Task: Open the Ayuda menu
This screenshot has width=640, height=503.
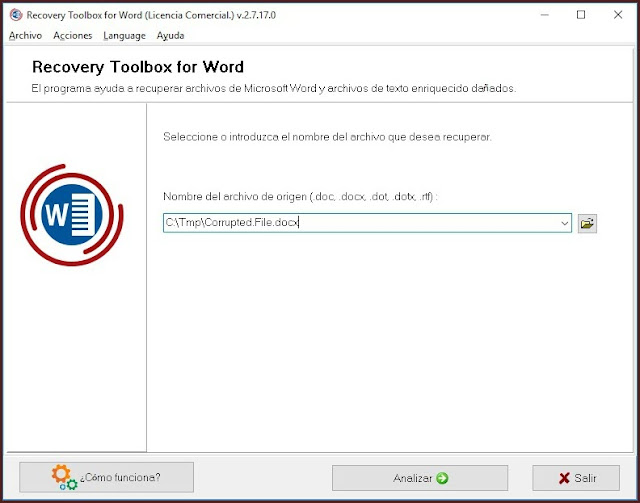Action: (x=170, y=36)
